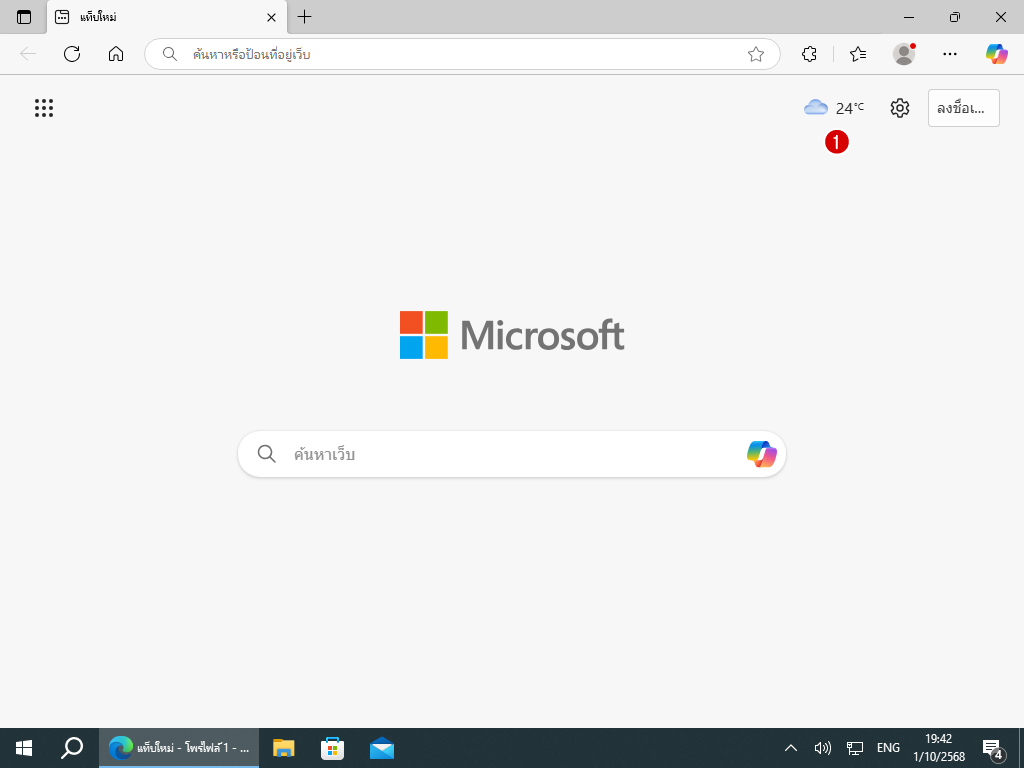Open the Favorites list icon
Image resolution: width=1024 pixels, height=768 pixels.
[x=858, y=54]
